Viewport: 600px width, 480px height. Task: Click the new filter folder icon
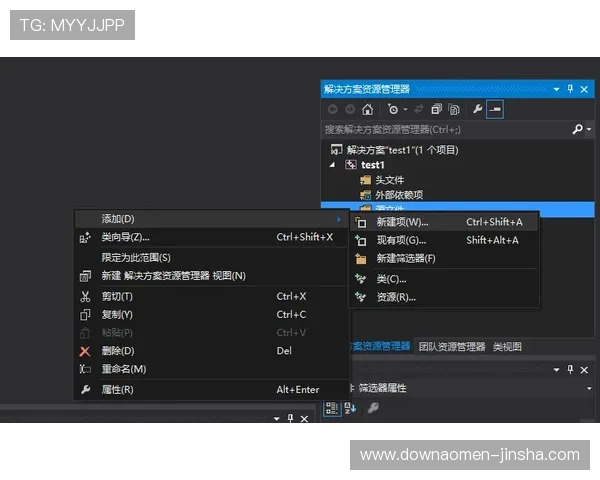point(360,259)
